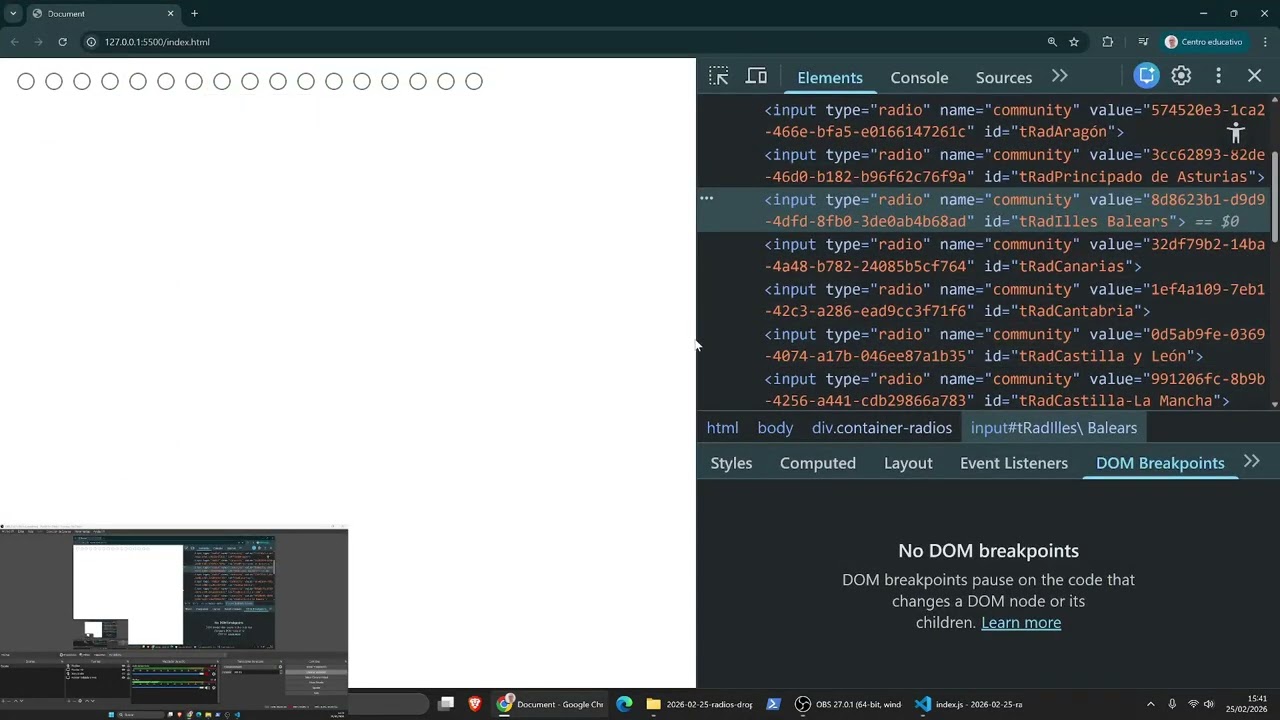
Task: Reload the page with the refresh icon
Action: click(62, 42)
